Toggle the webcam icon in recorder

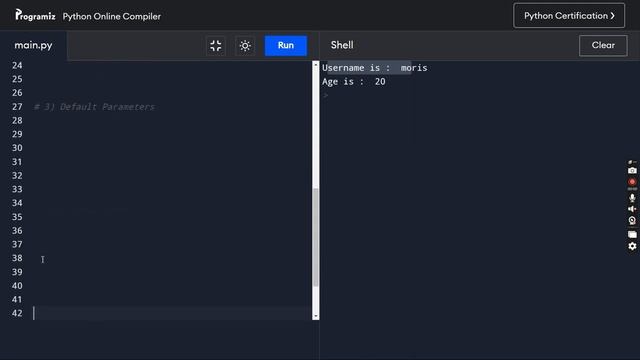(632, 221)
